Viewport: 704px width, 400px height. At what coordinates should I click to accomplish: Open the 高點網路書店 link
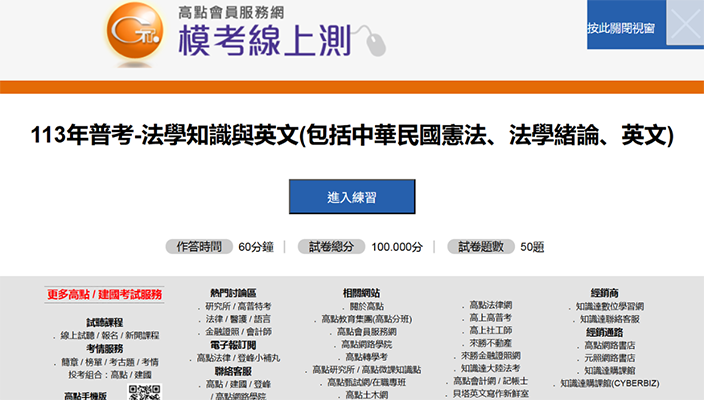coord(610,345)
